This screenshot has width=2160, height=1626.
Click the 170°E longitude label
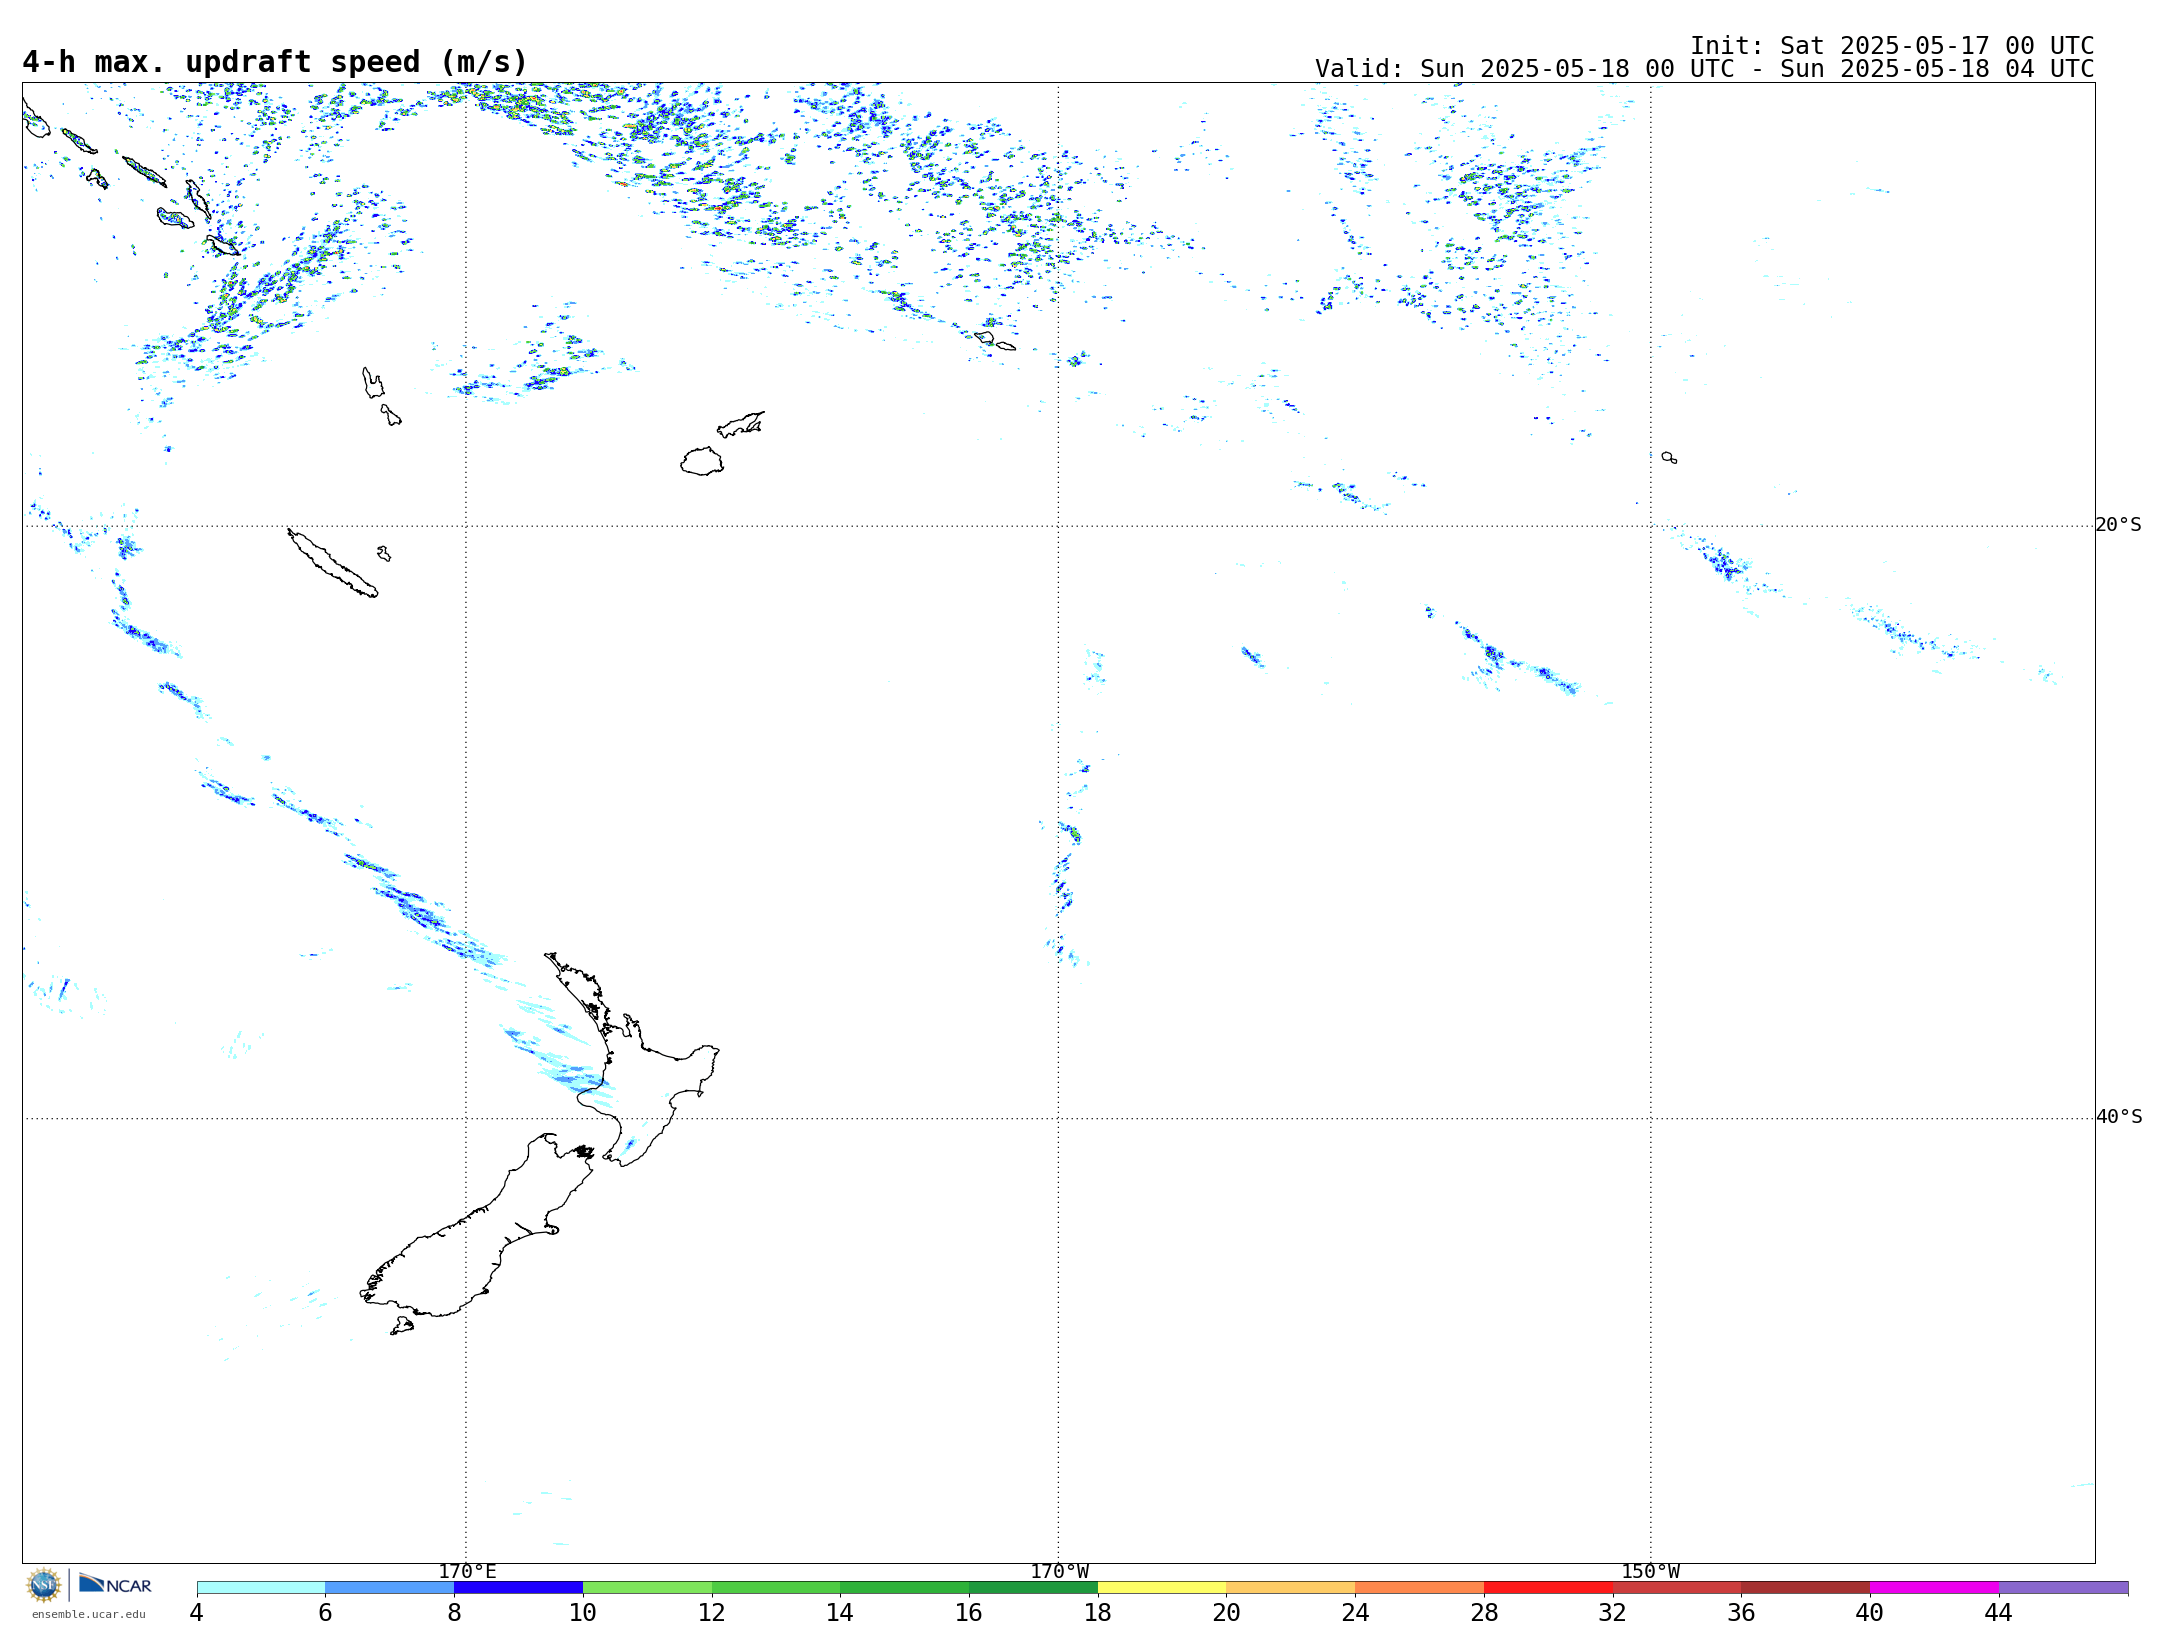[467, 1571]
